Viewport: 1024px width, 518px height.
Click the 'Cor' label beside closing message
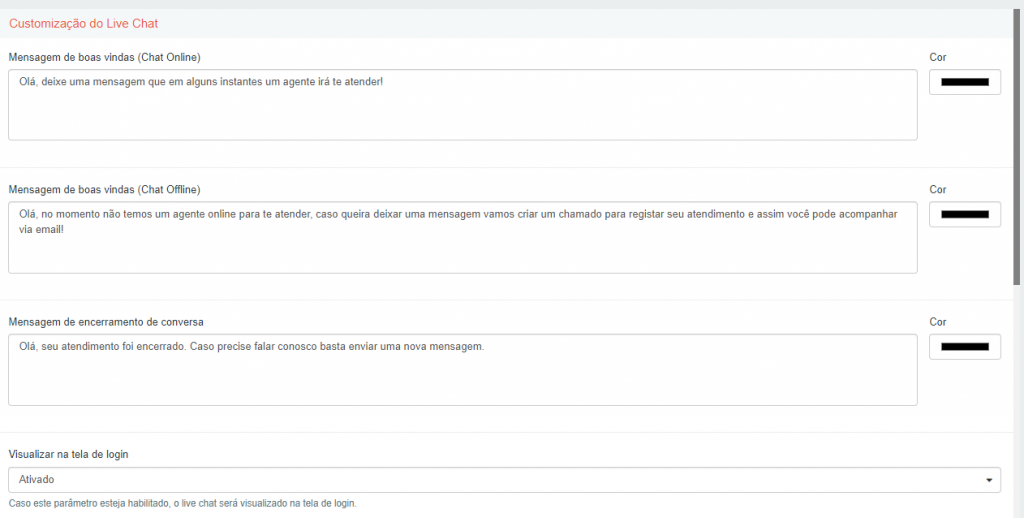938,322
